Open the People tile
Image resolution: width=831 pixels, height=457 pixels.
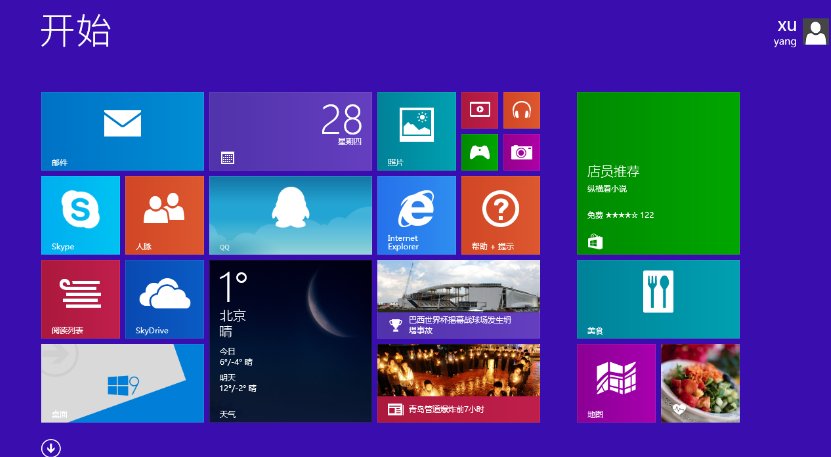164,215
